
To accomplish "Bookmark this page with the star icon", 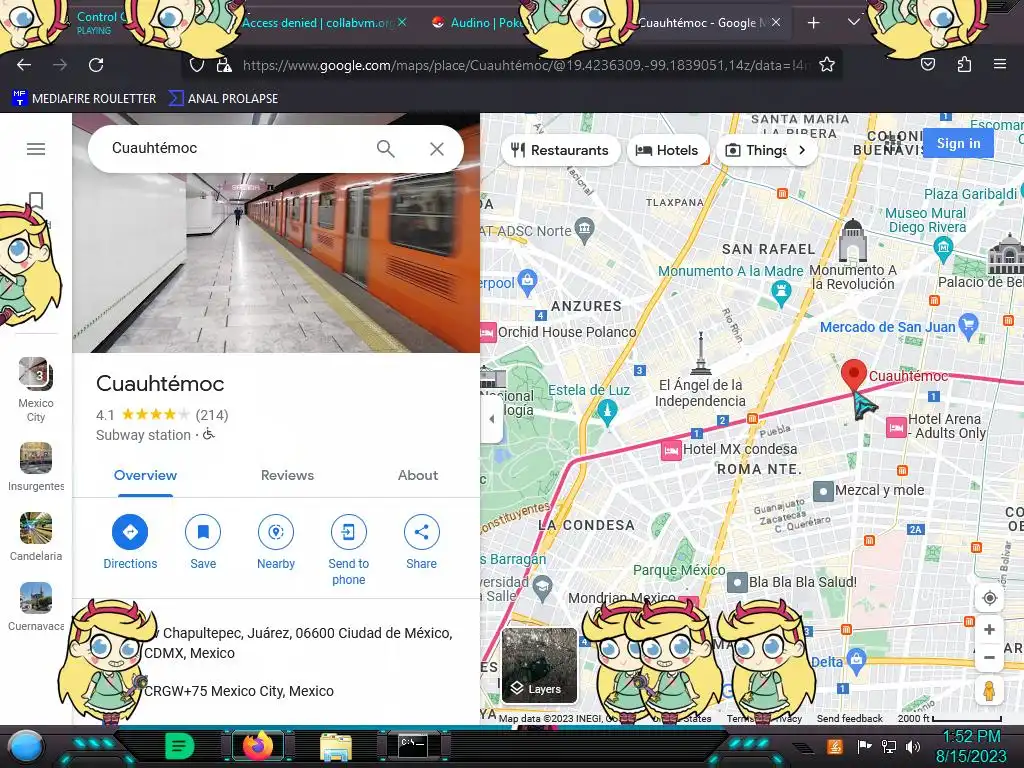I will point(827,65).
